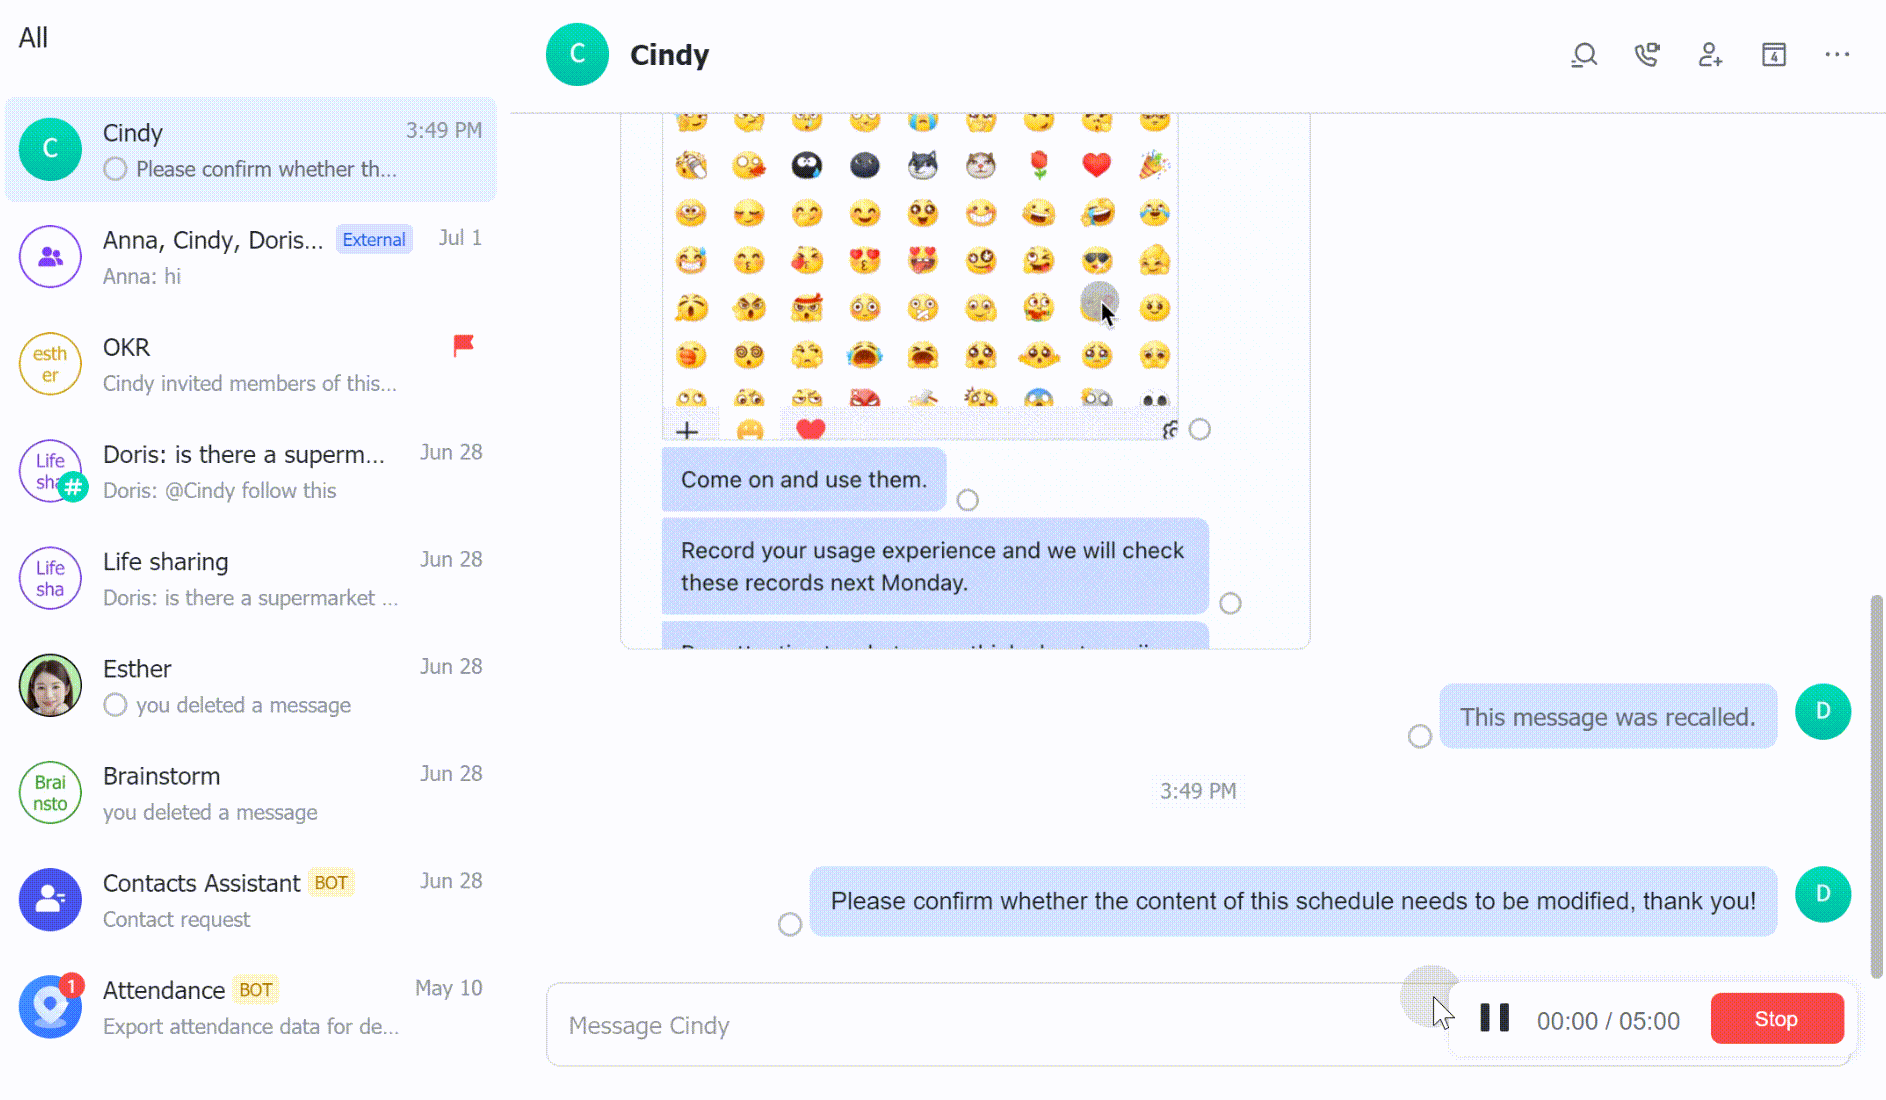The height and width of the screenshot is (1100, 1886).
Task: Start a video call with Cindy
Action: coord(1647,55)
